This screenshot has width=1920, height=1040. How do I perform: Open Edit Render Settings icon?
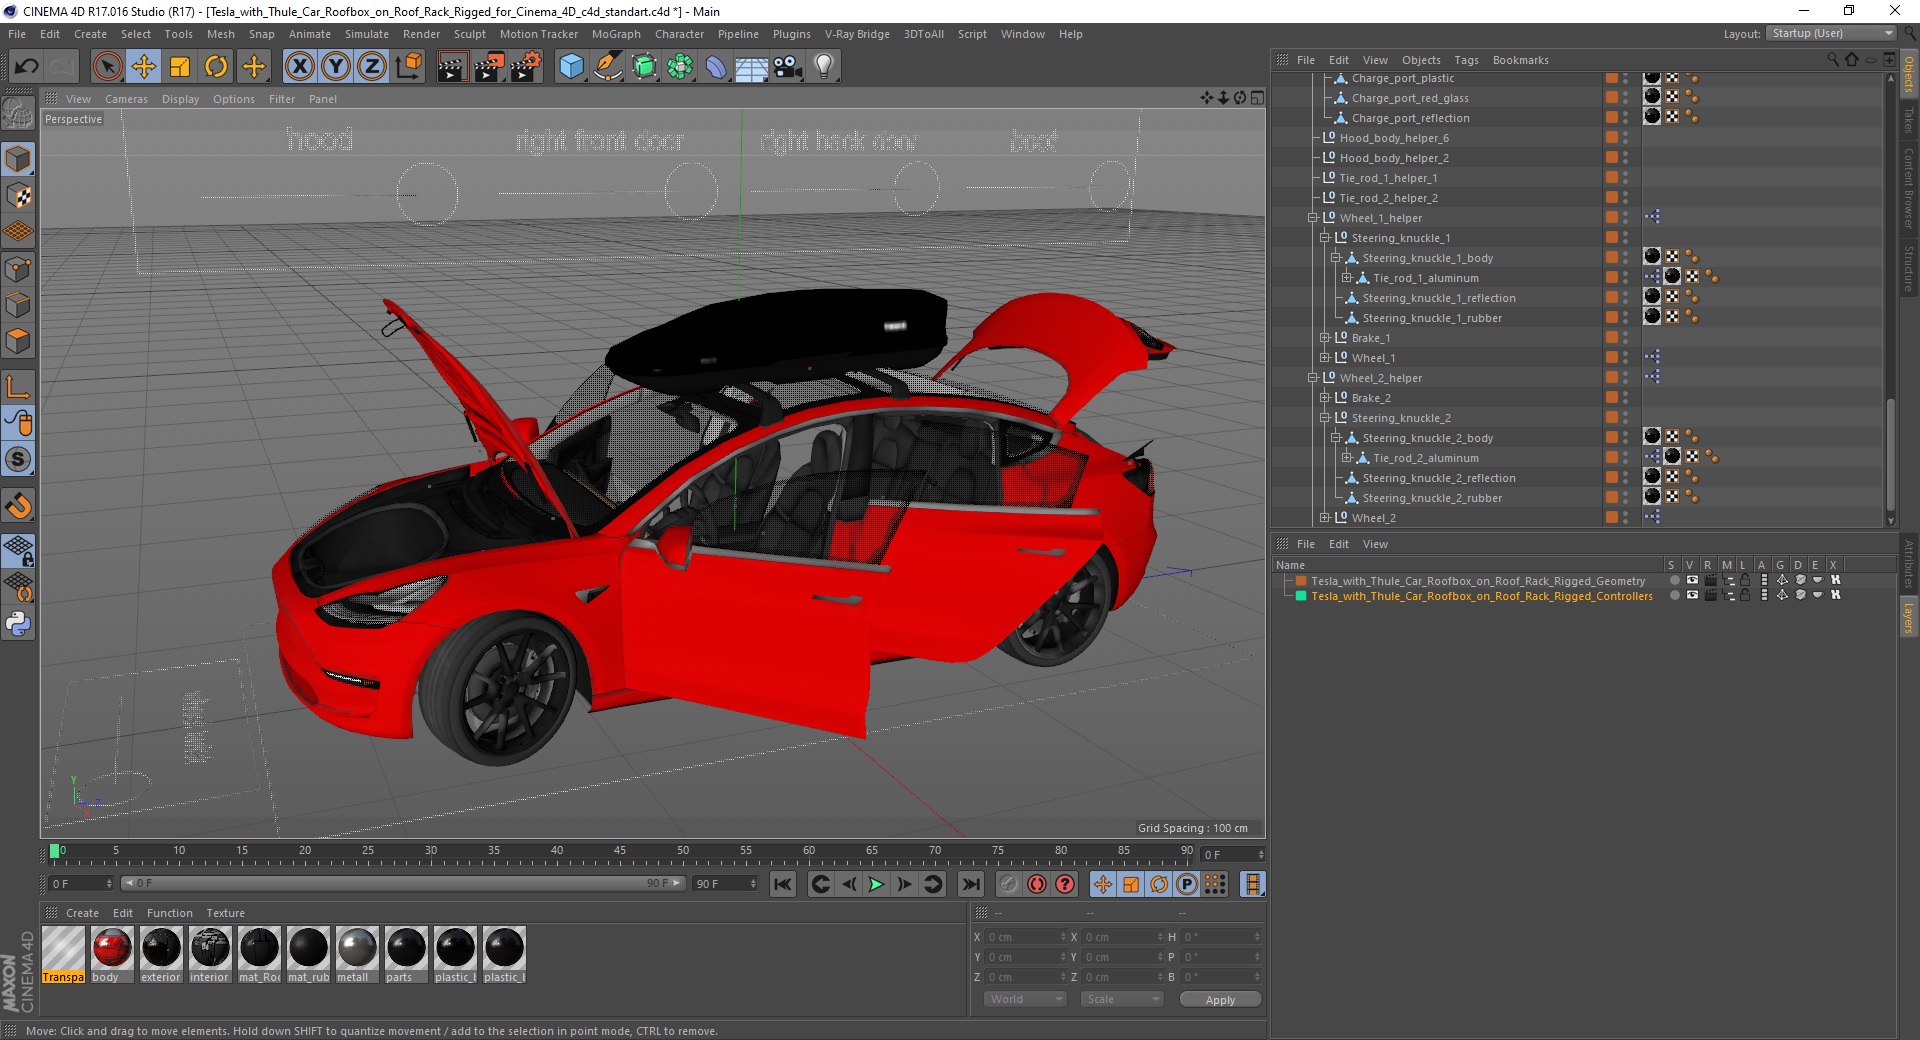pos(525,67)
